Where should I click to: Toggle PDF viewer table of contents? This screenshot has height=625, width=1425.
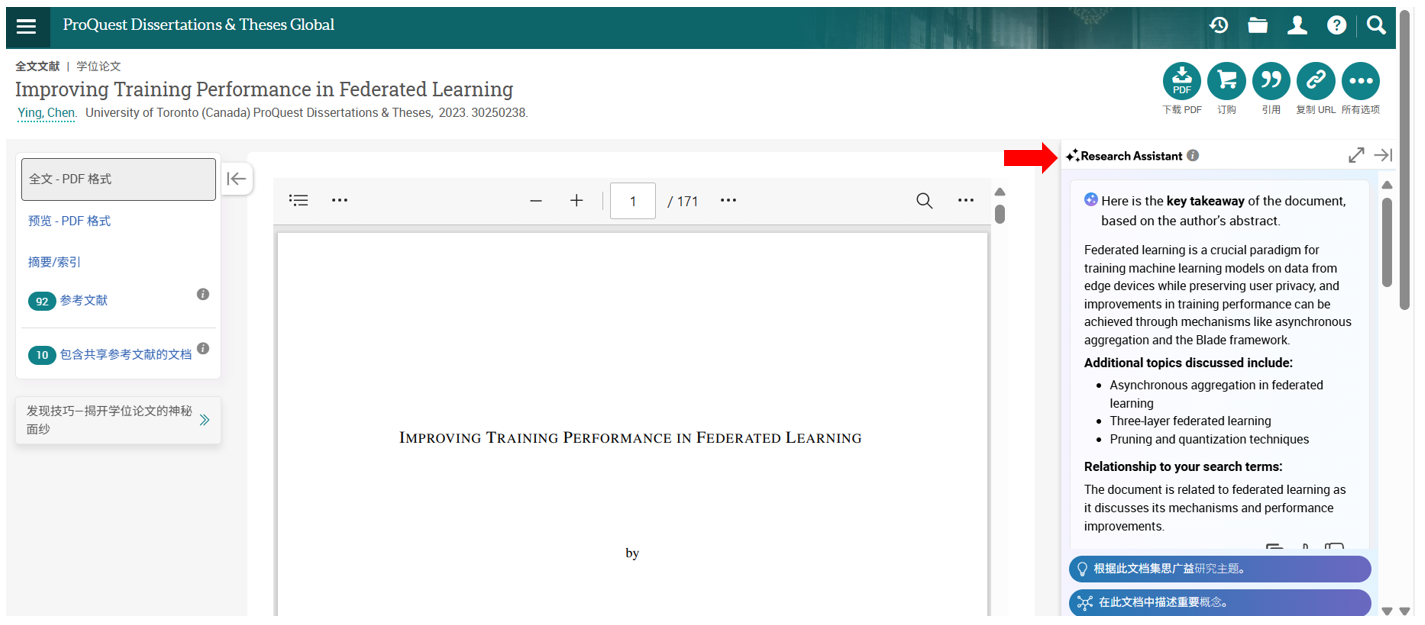tap(298, 200)
